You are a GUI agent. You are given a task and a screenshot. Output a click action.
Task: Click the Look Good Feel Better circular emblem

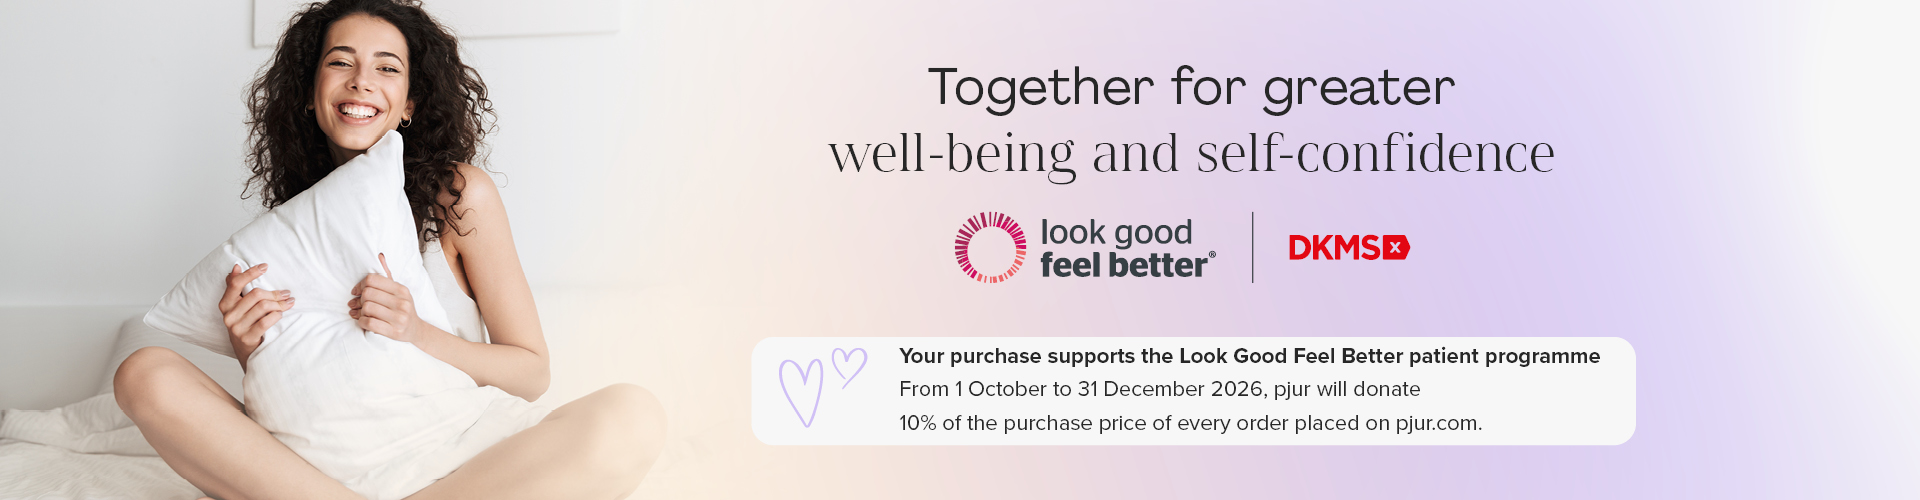tap(990, 247)
